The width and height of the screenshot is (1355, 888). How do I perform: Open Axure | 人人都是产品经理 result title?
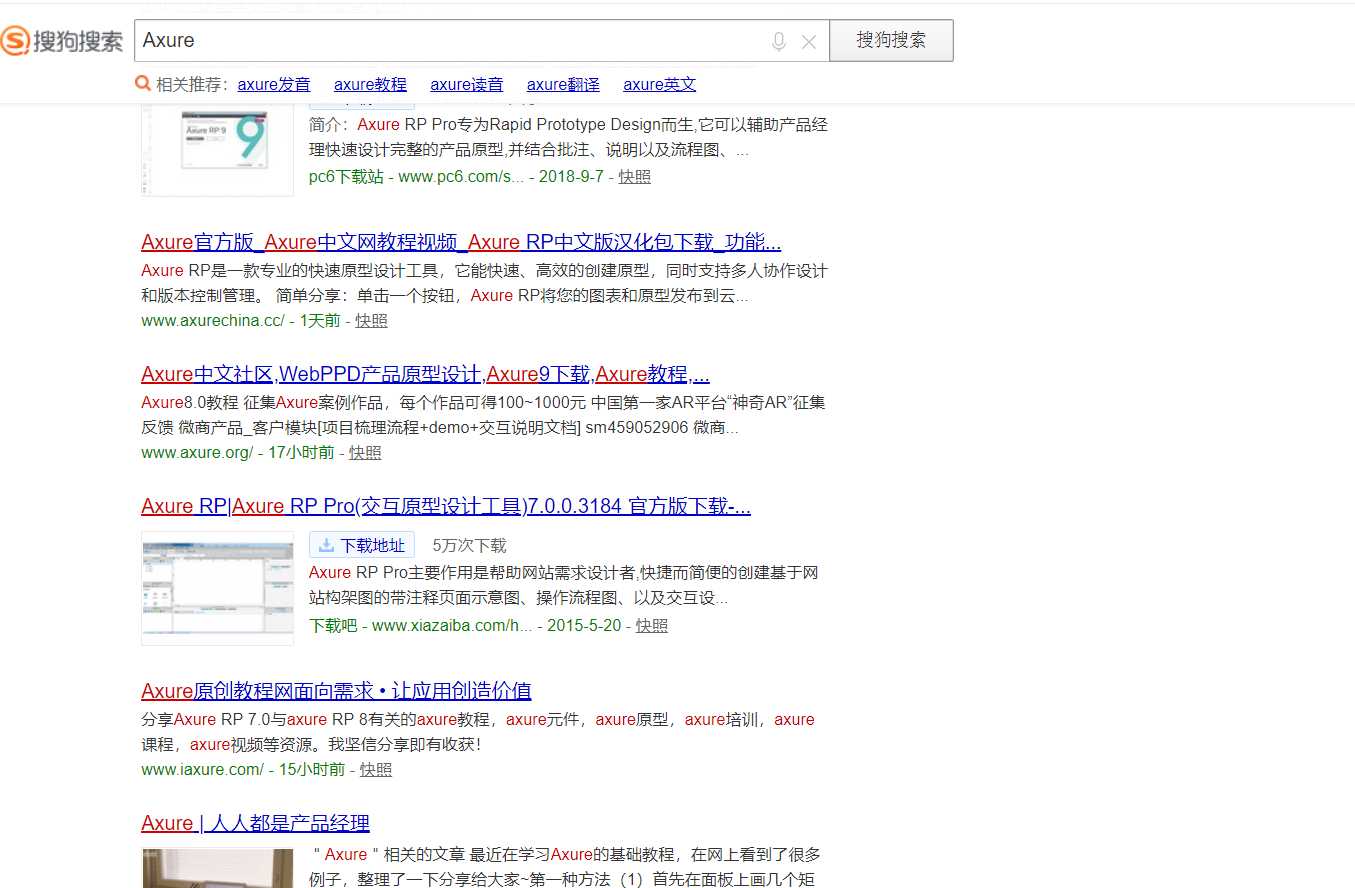255,823
